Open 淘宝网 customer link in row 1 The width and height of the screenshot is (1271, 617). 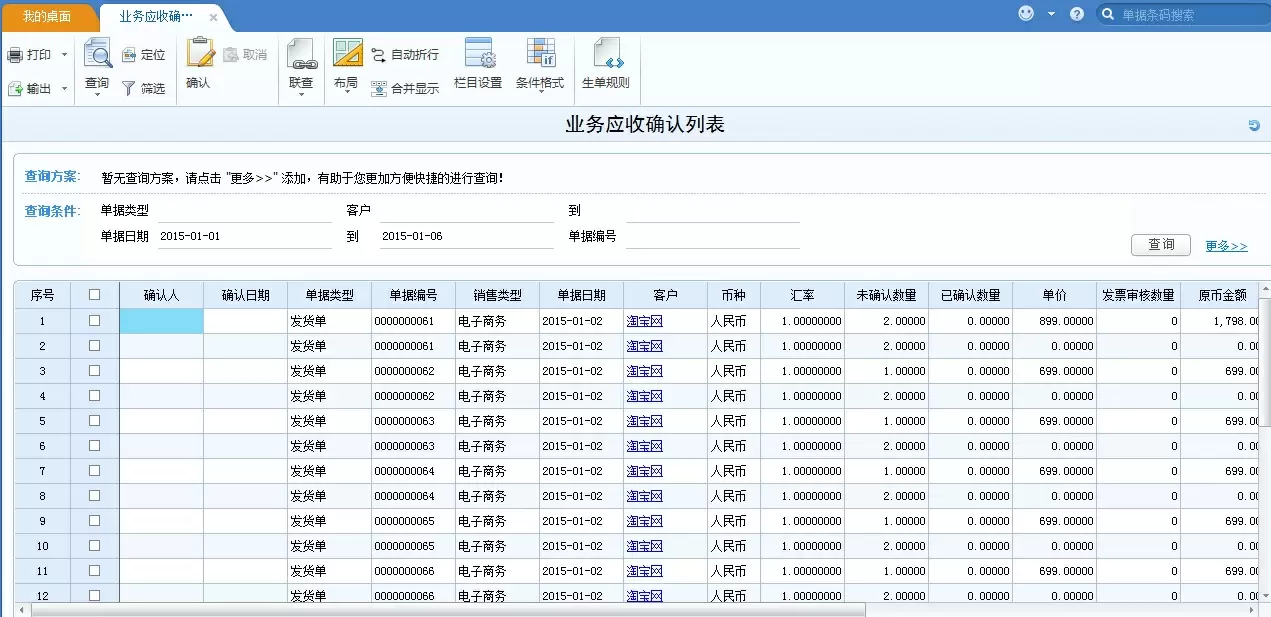(645, 321)
